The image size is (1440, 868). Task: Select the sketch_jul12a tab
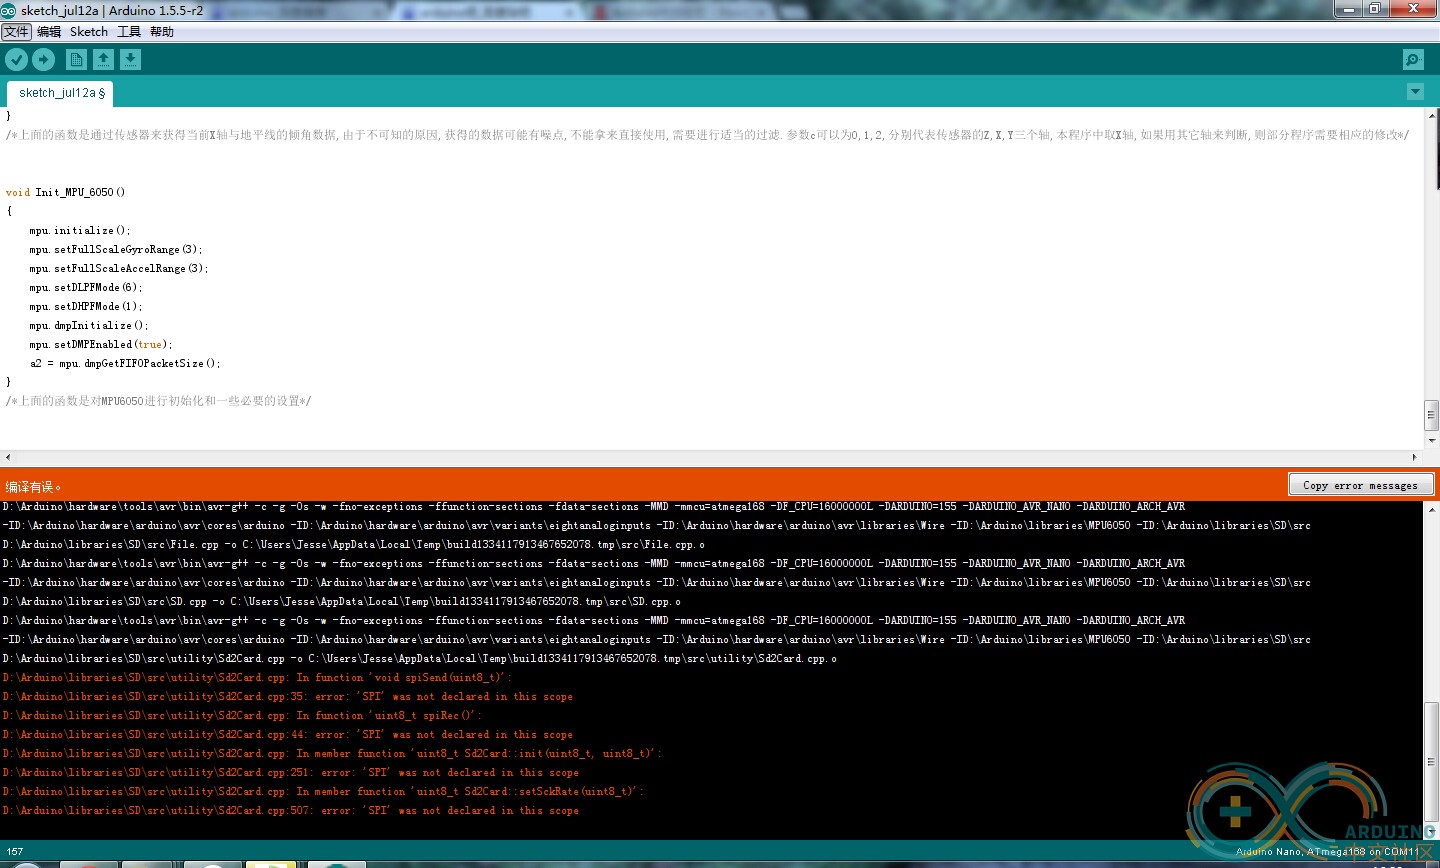click(x=61, y=93)
